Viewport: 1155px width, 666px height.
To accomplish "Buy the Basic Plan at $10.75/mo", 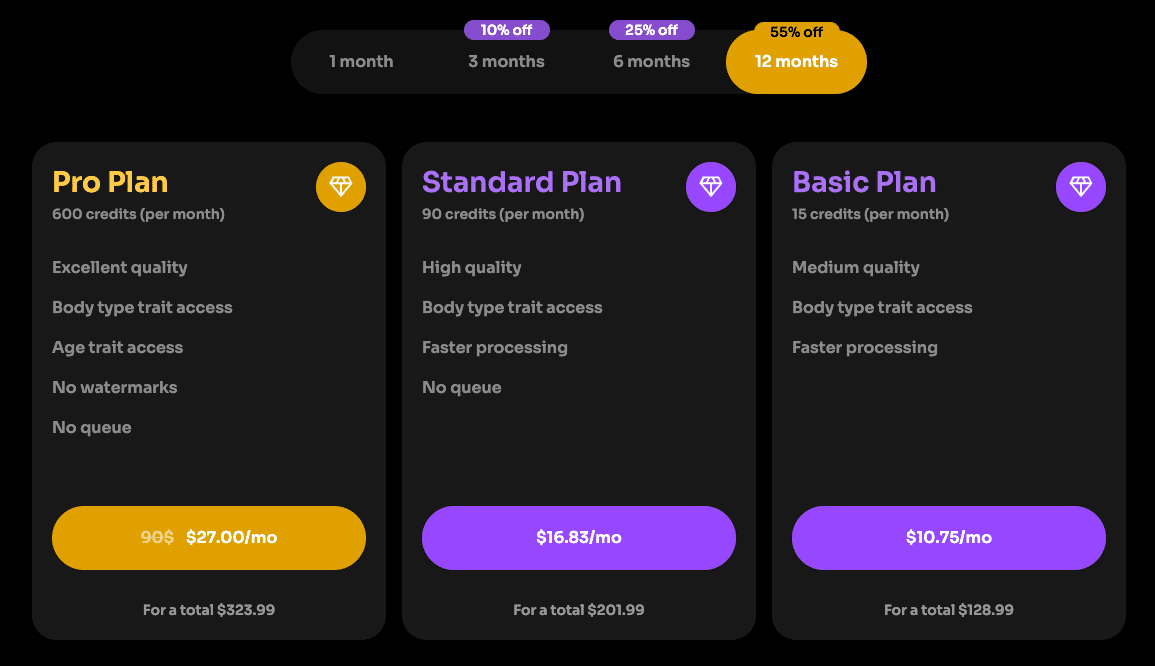I will pyautogui.click(x=949, y=538).
